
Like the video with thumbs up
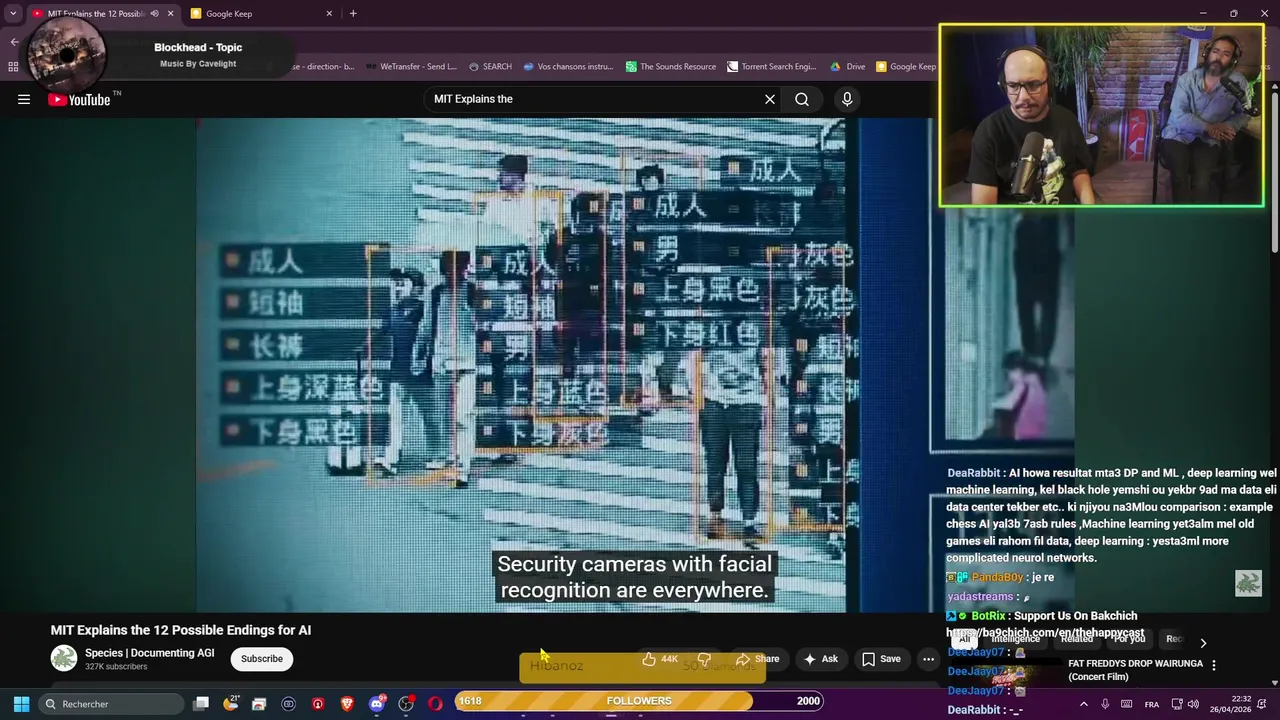tap(659, 659)
